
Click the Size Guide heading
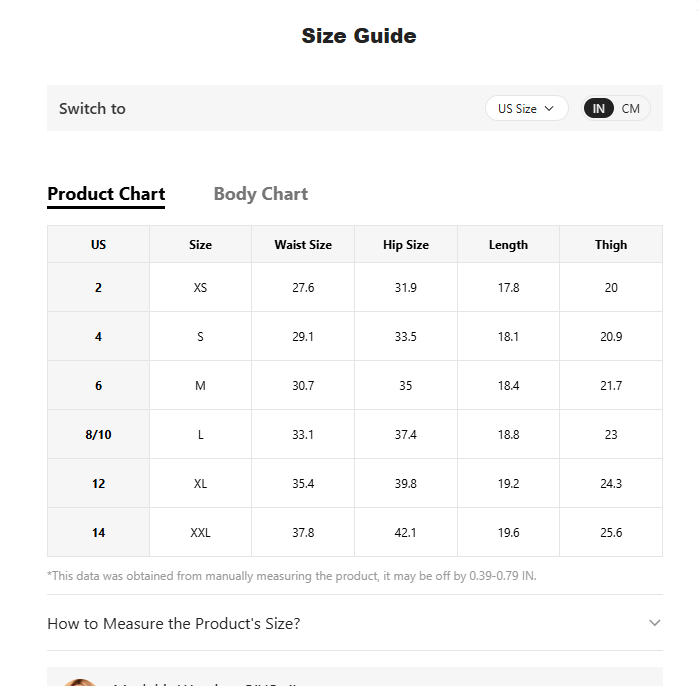click(x=359, y=36)
